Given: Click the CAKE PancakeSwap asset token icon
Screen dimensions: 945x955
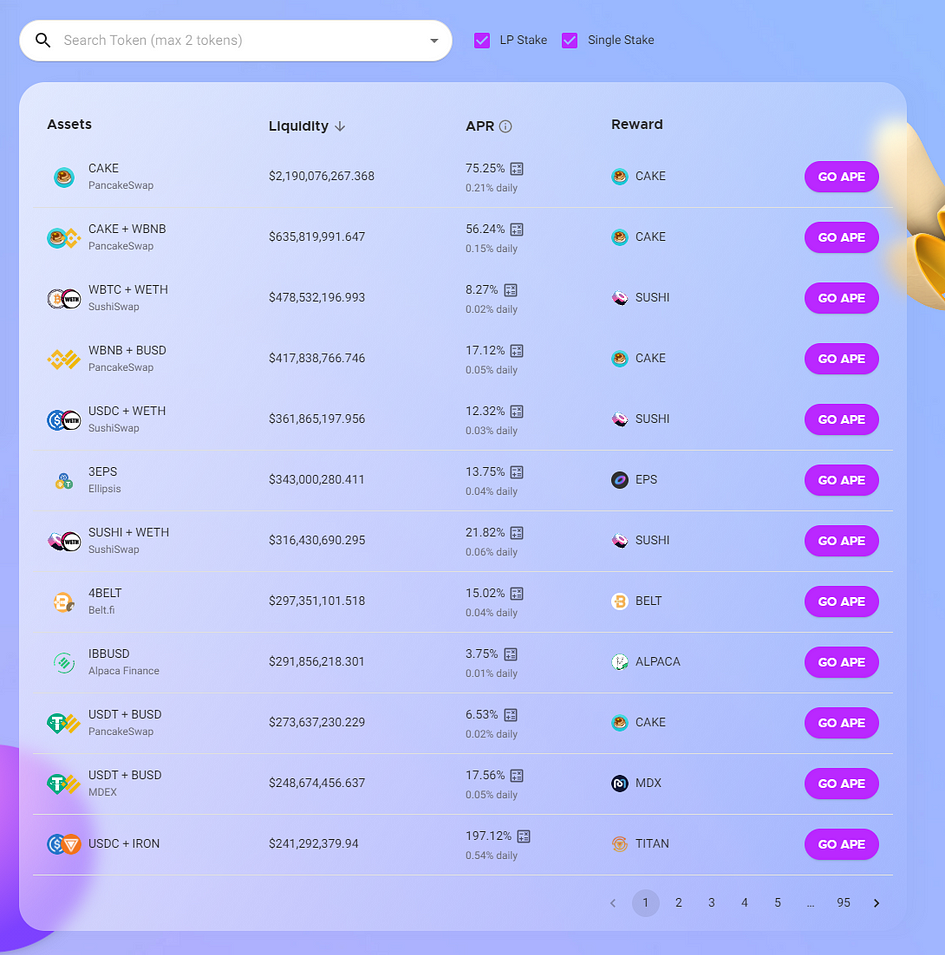Looking at the screenshot, I should (64, 177).
